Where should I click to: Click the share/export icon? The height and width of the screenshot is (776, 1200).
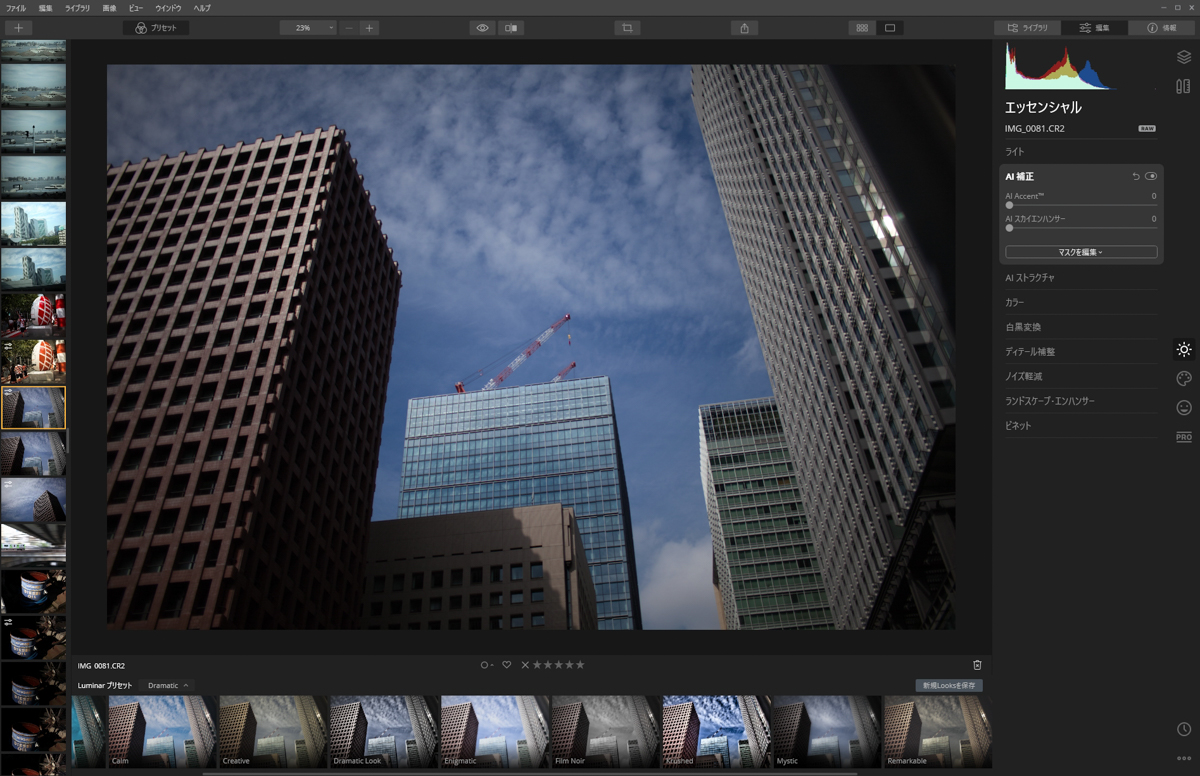pyautogui.click(x=744, y=28)
